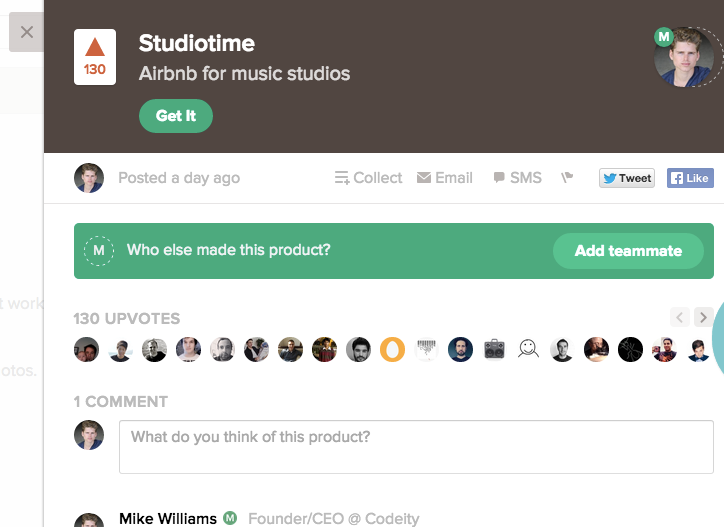This screenshot has width=724, height=527.
Task: Tweet about Studiotime
Action: pos(627,178)
